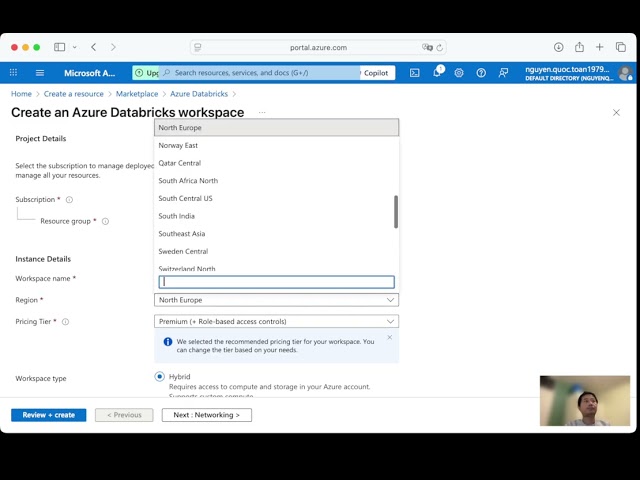Choose South Africa North in the list
The width and height of the screenshot is (640, 480).
276,180
